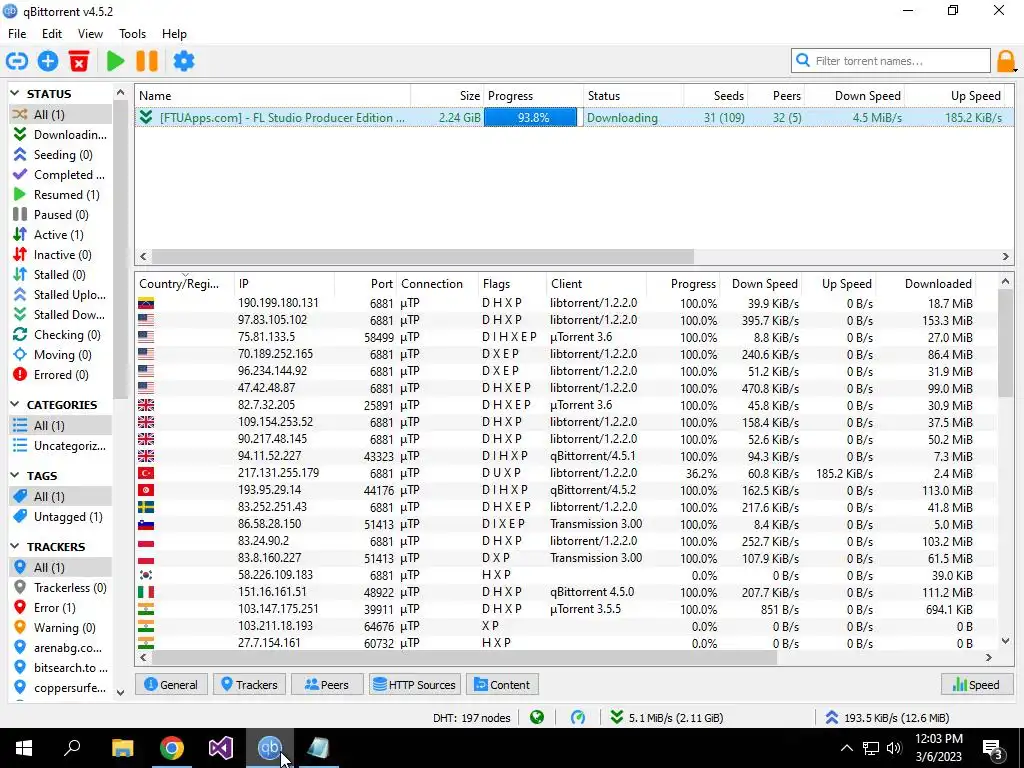Select the Errored (0) filter
Screen dimensions: 1024x768
point(60,375)
